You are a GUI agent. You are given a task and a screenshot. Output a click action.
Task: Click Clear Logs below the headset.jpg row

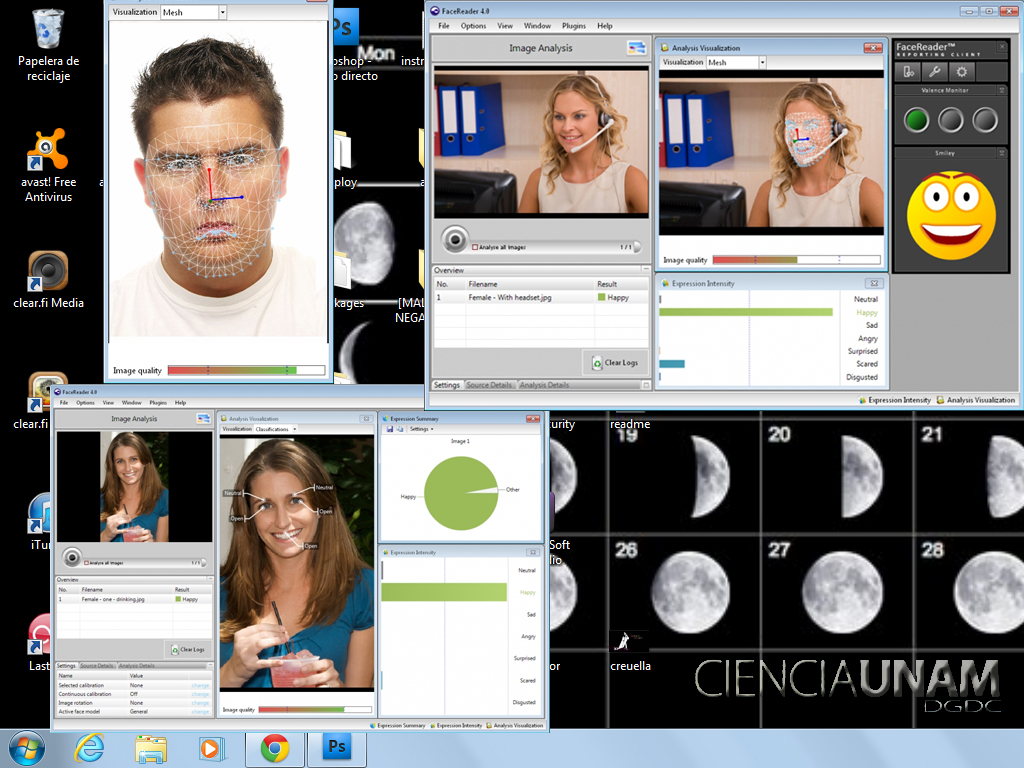[615, 363]
